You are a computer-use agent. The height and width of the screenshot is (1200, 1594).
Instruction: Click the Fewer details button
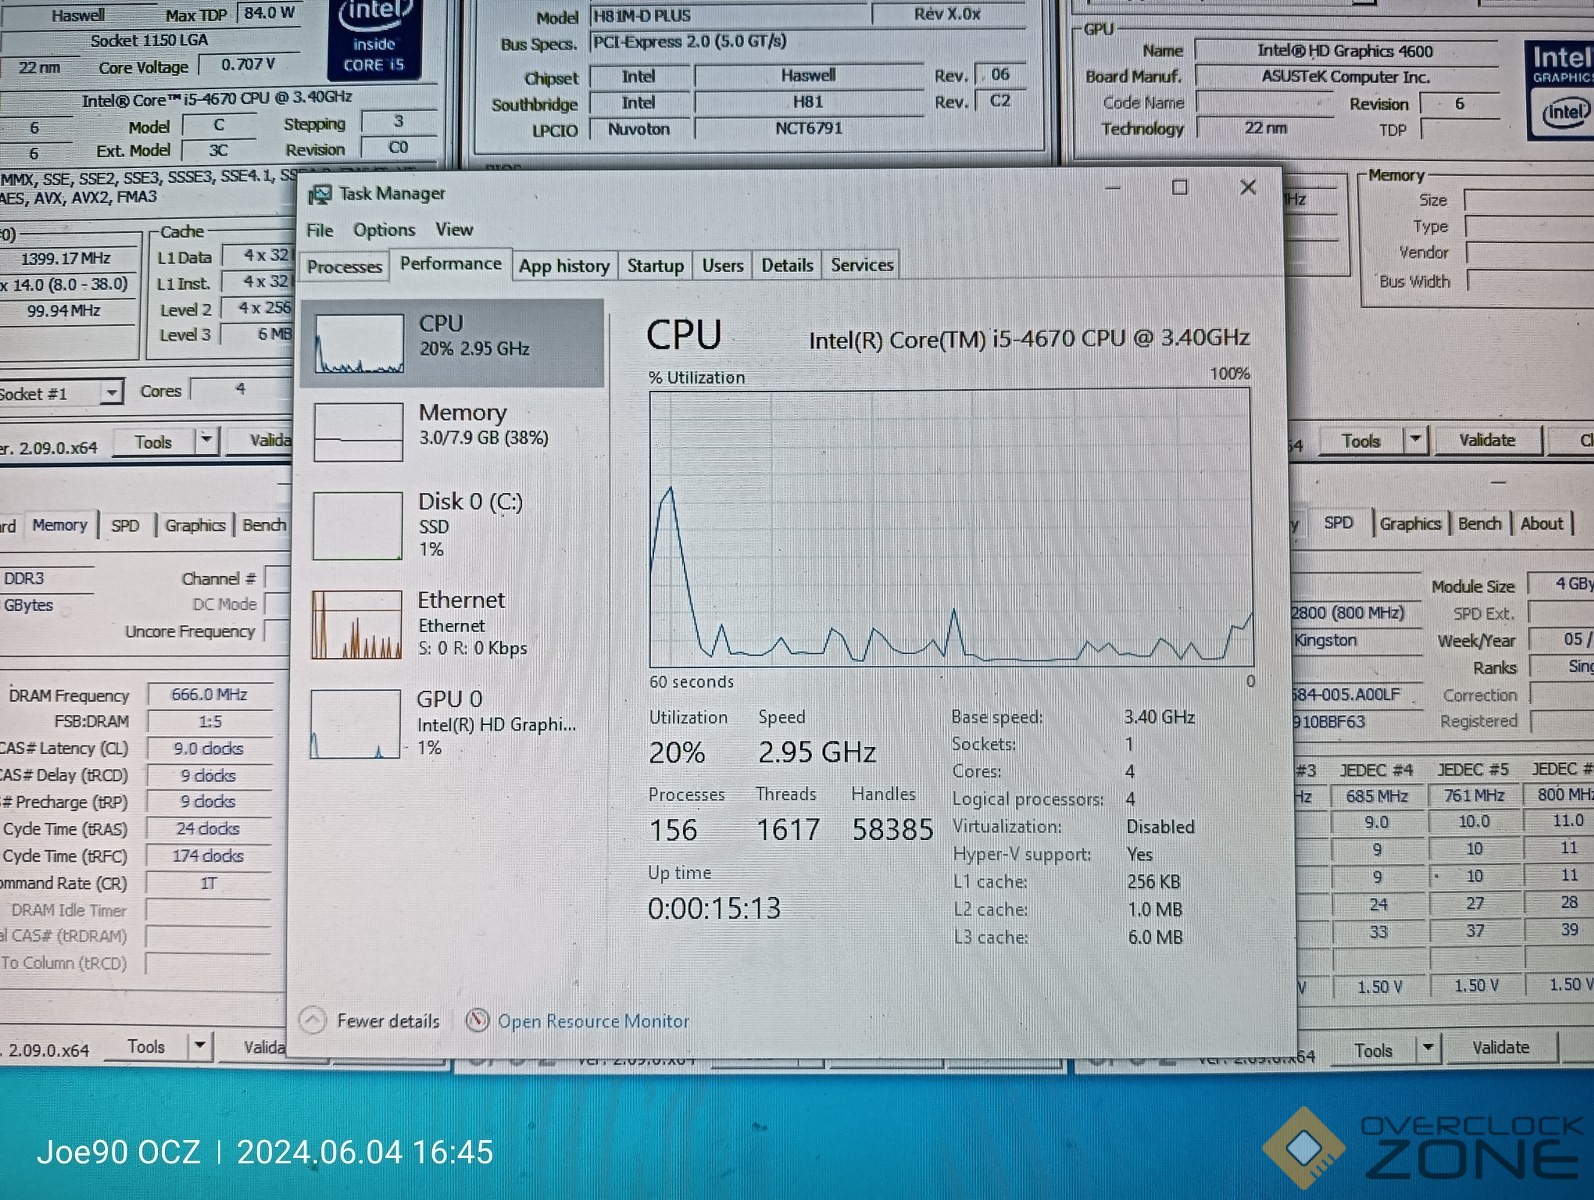[x=370, y=1020]
